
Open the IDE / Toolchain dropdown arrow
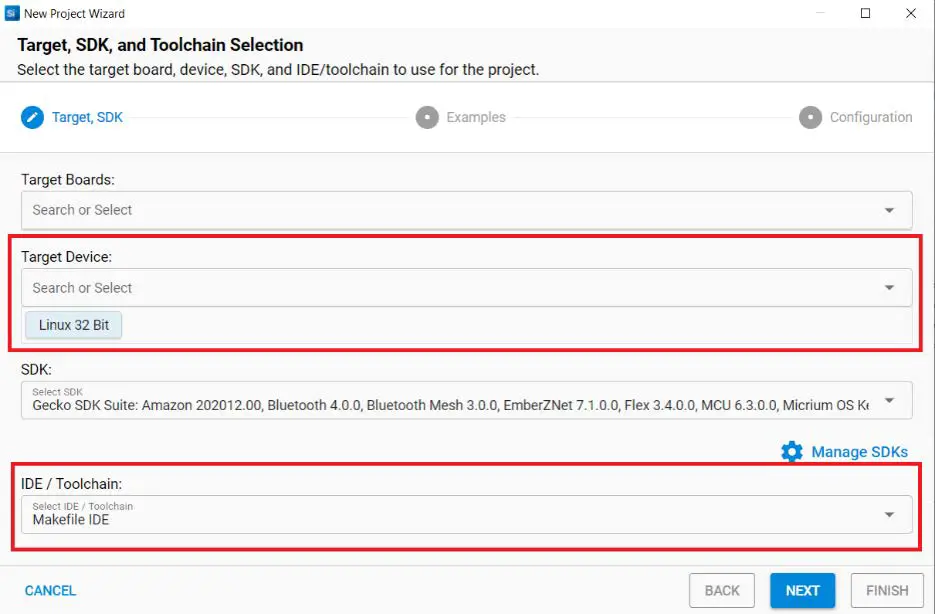coord(889,515)
